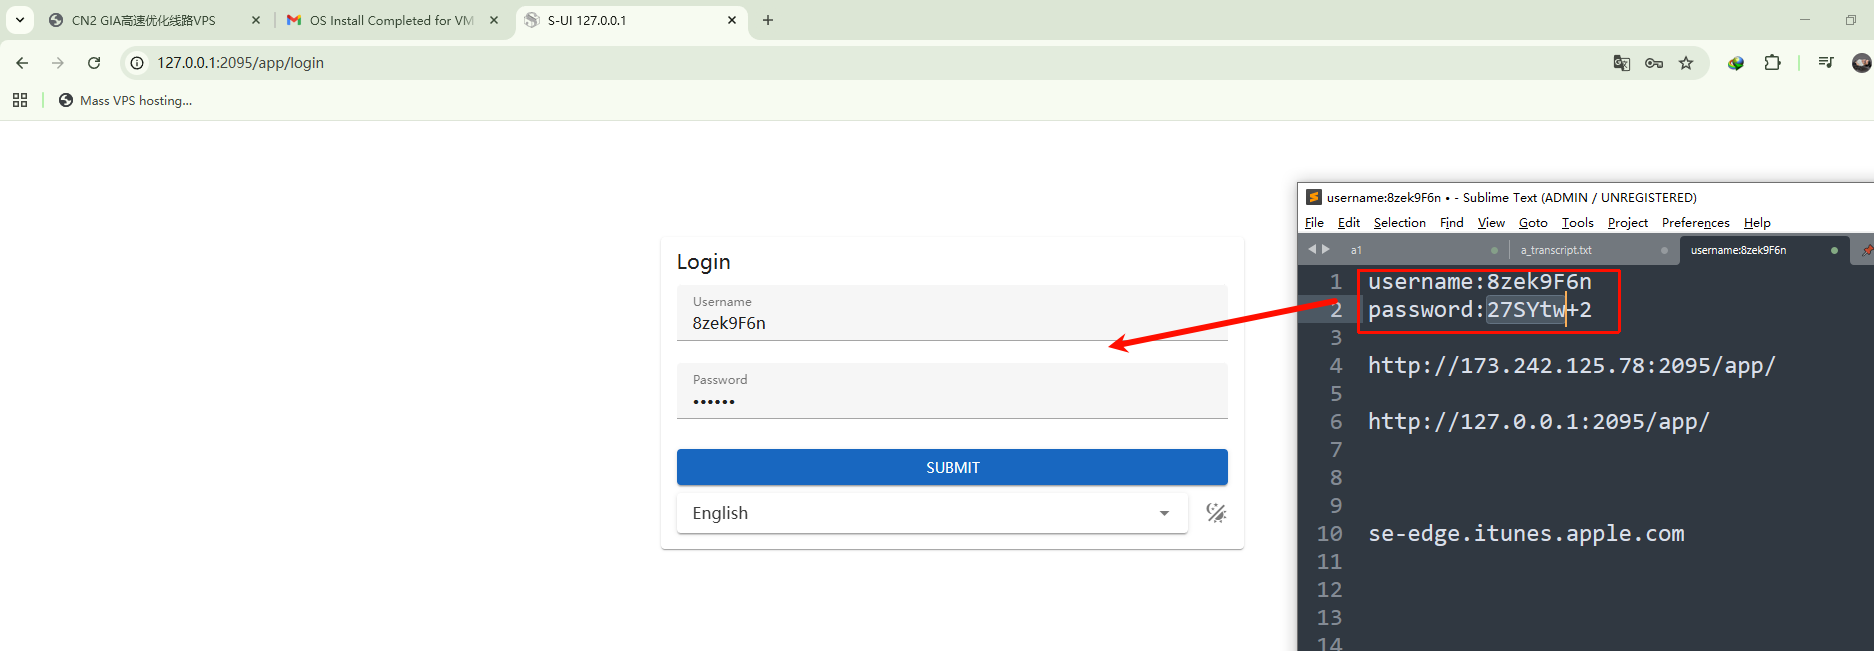Click into the Password field
This screenshot has width=1874, height=651.
pos(951,402)
